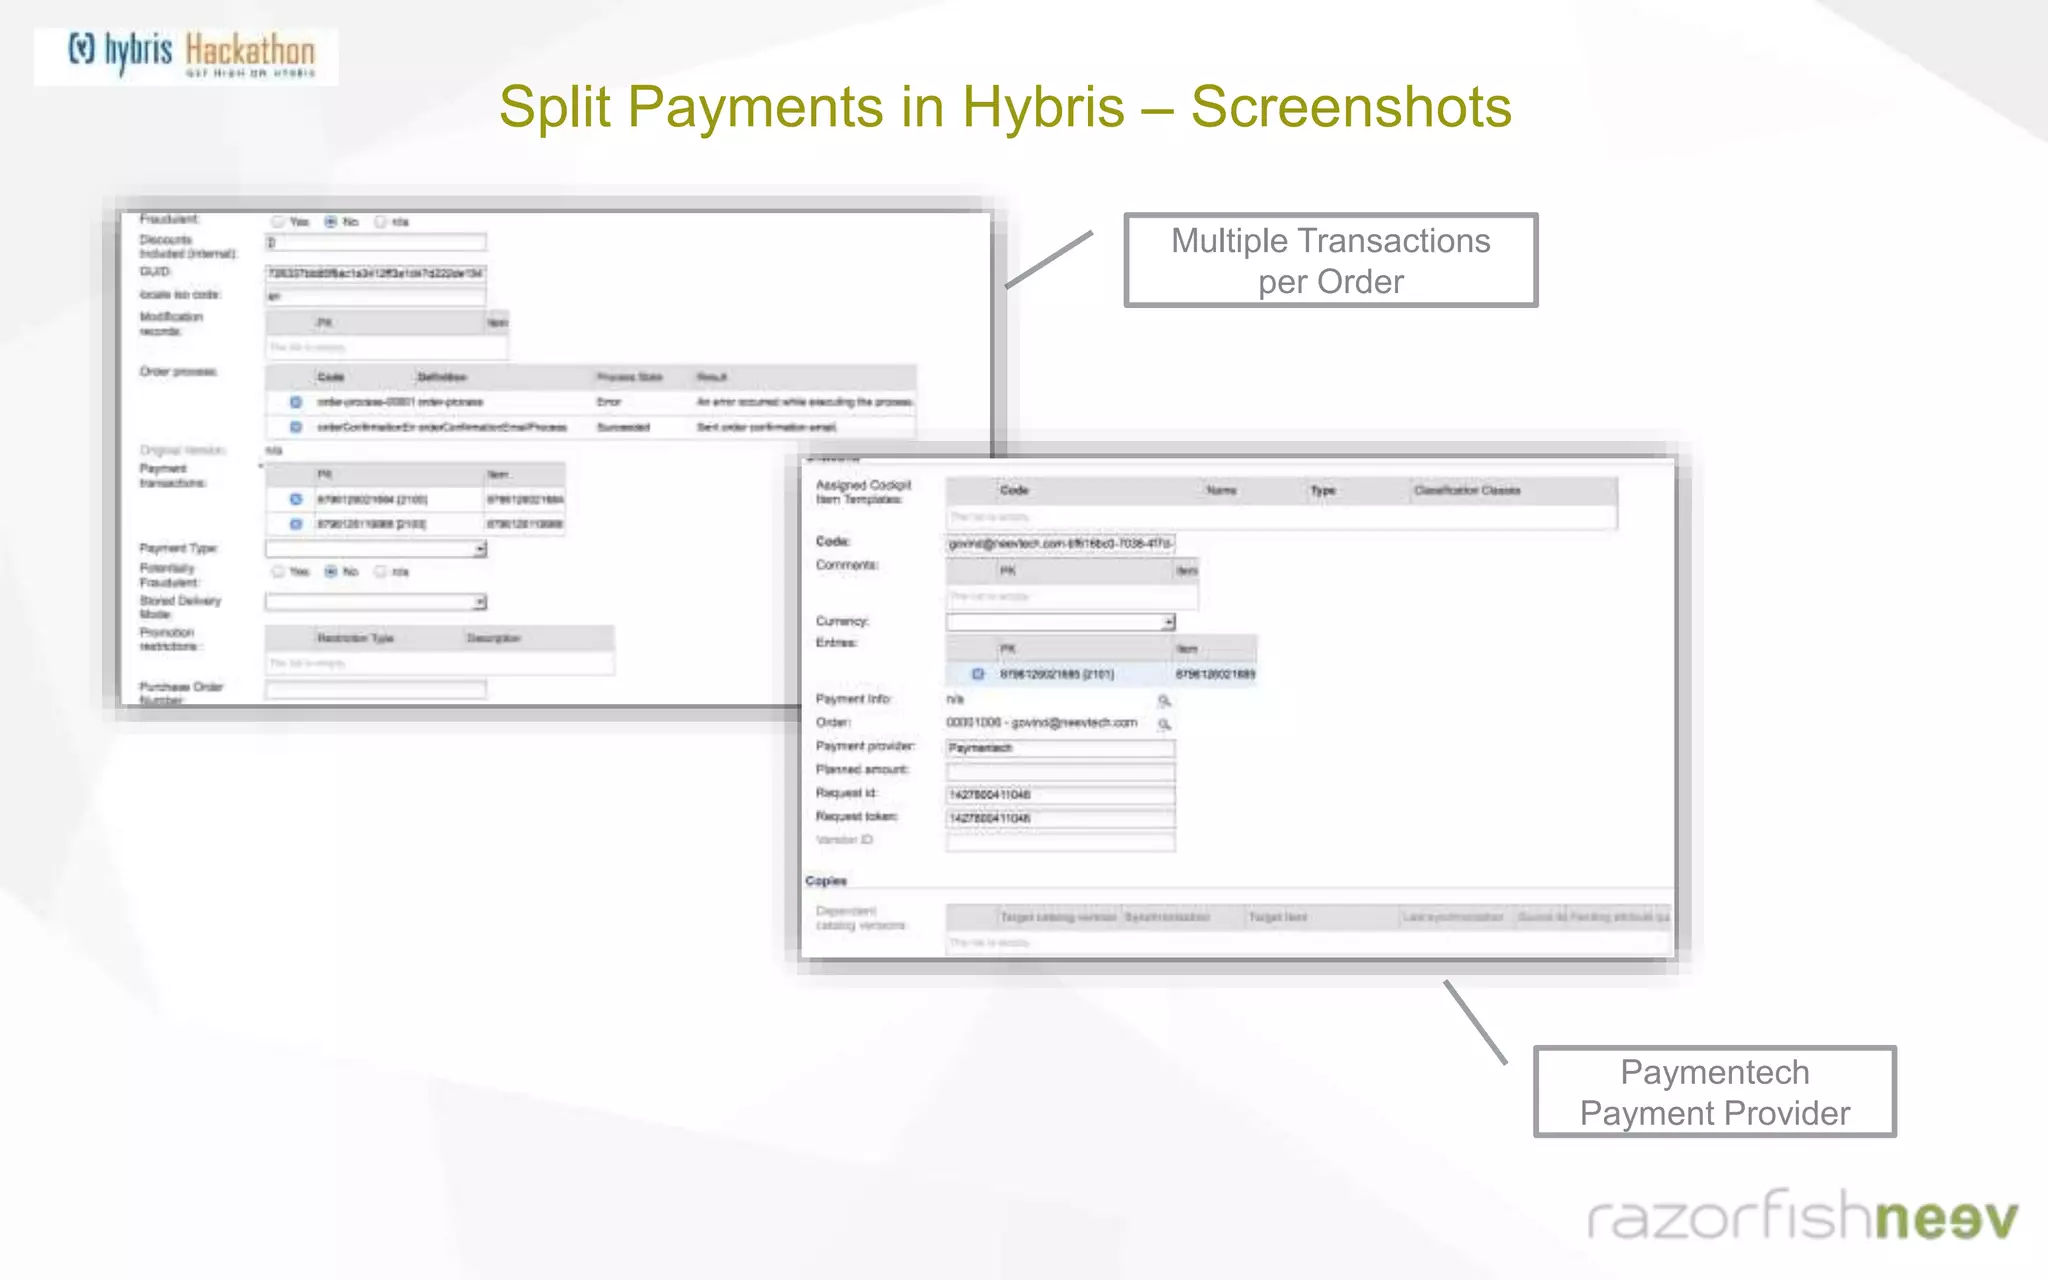Click the Description column header in Promotion restrictions
Image resolution: width=2048 pixels, height=1280 pixels.
coord(494,638)
